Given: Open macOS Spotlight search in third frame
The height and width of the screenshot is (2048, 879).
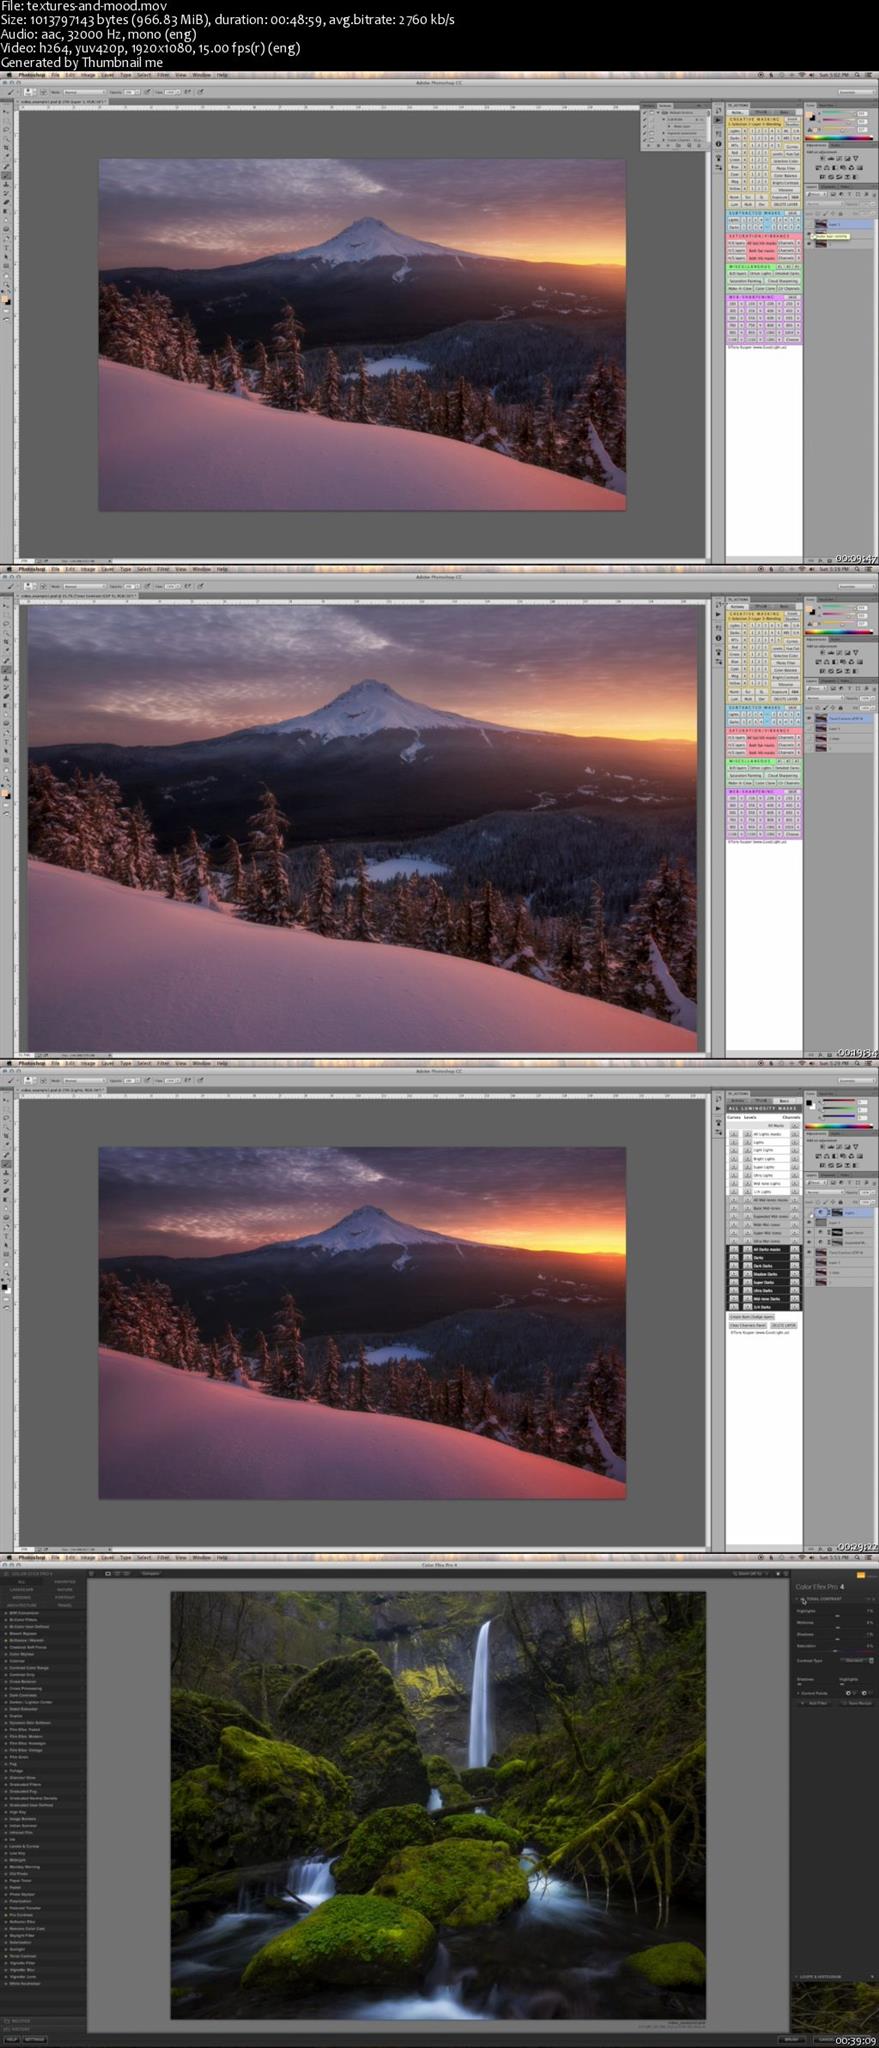Looking at the screenshot, I should click(857, 1063).
